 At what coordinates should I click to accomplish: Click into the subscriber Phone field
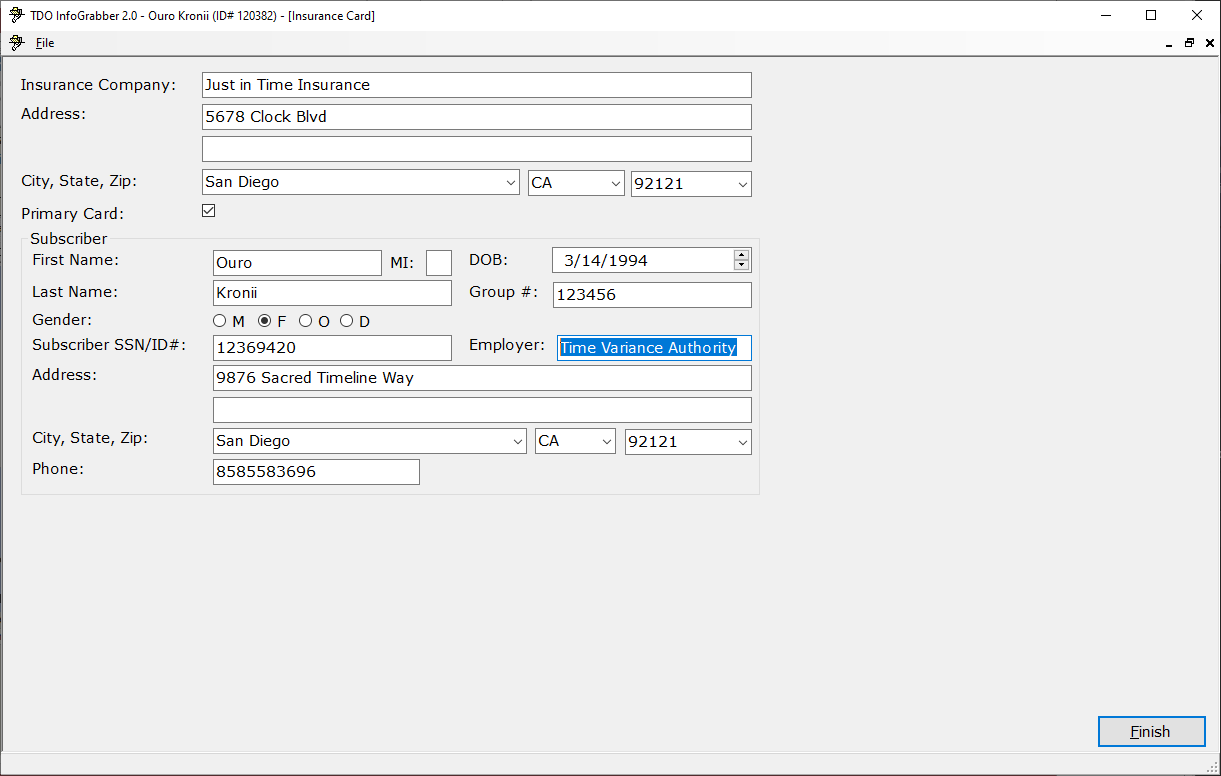(x=316, y=472)
